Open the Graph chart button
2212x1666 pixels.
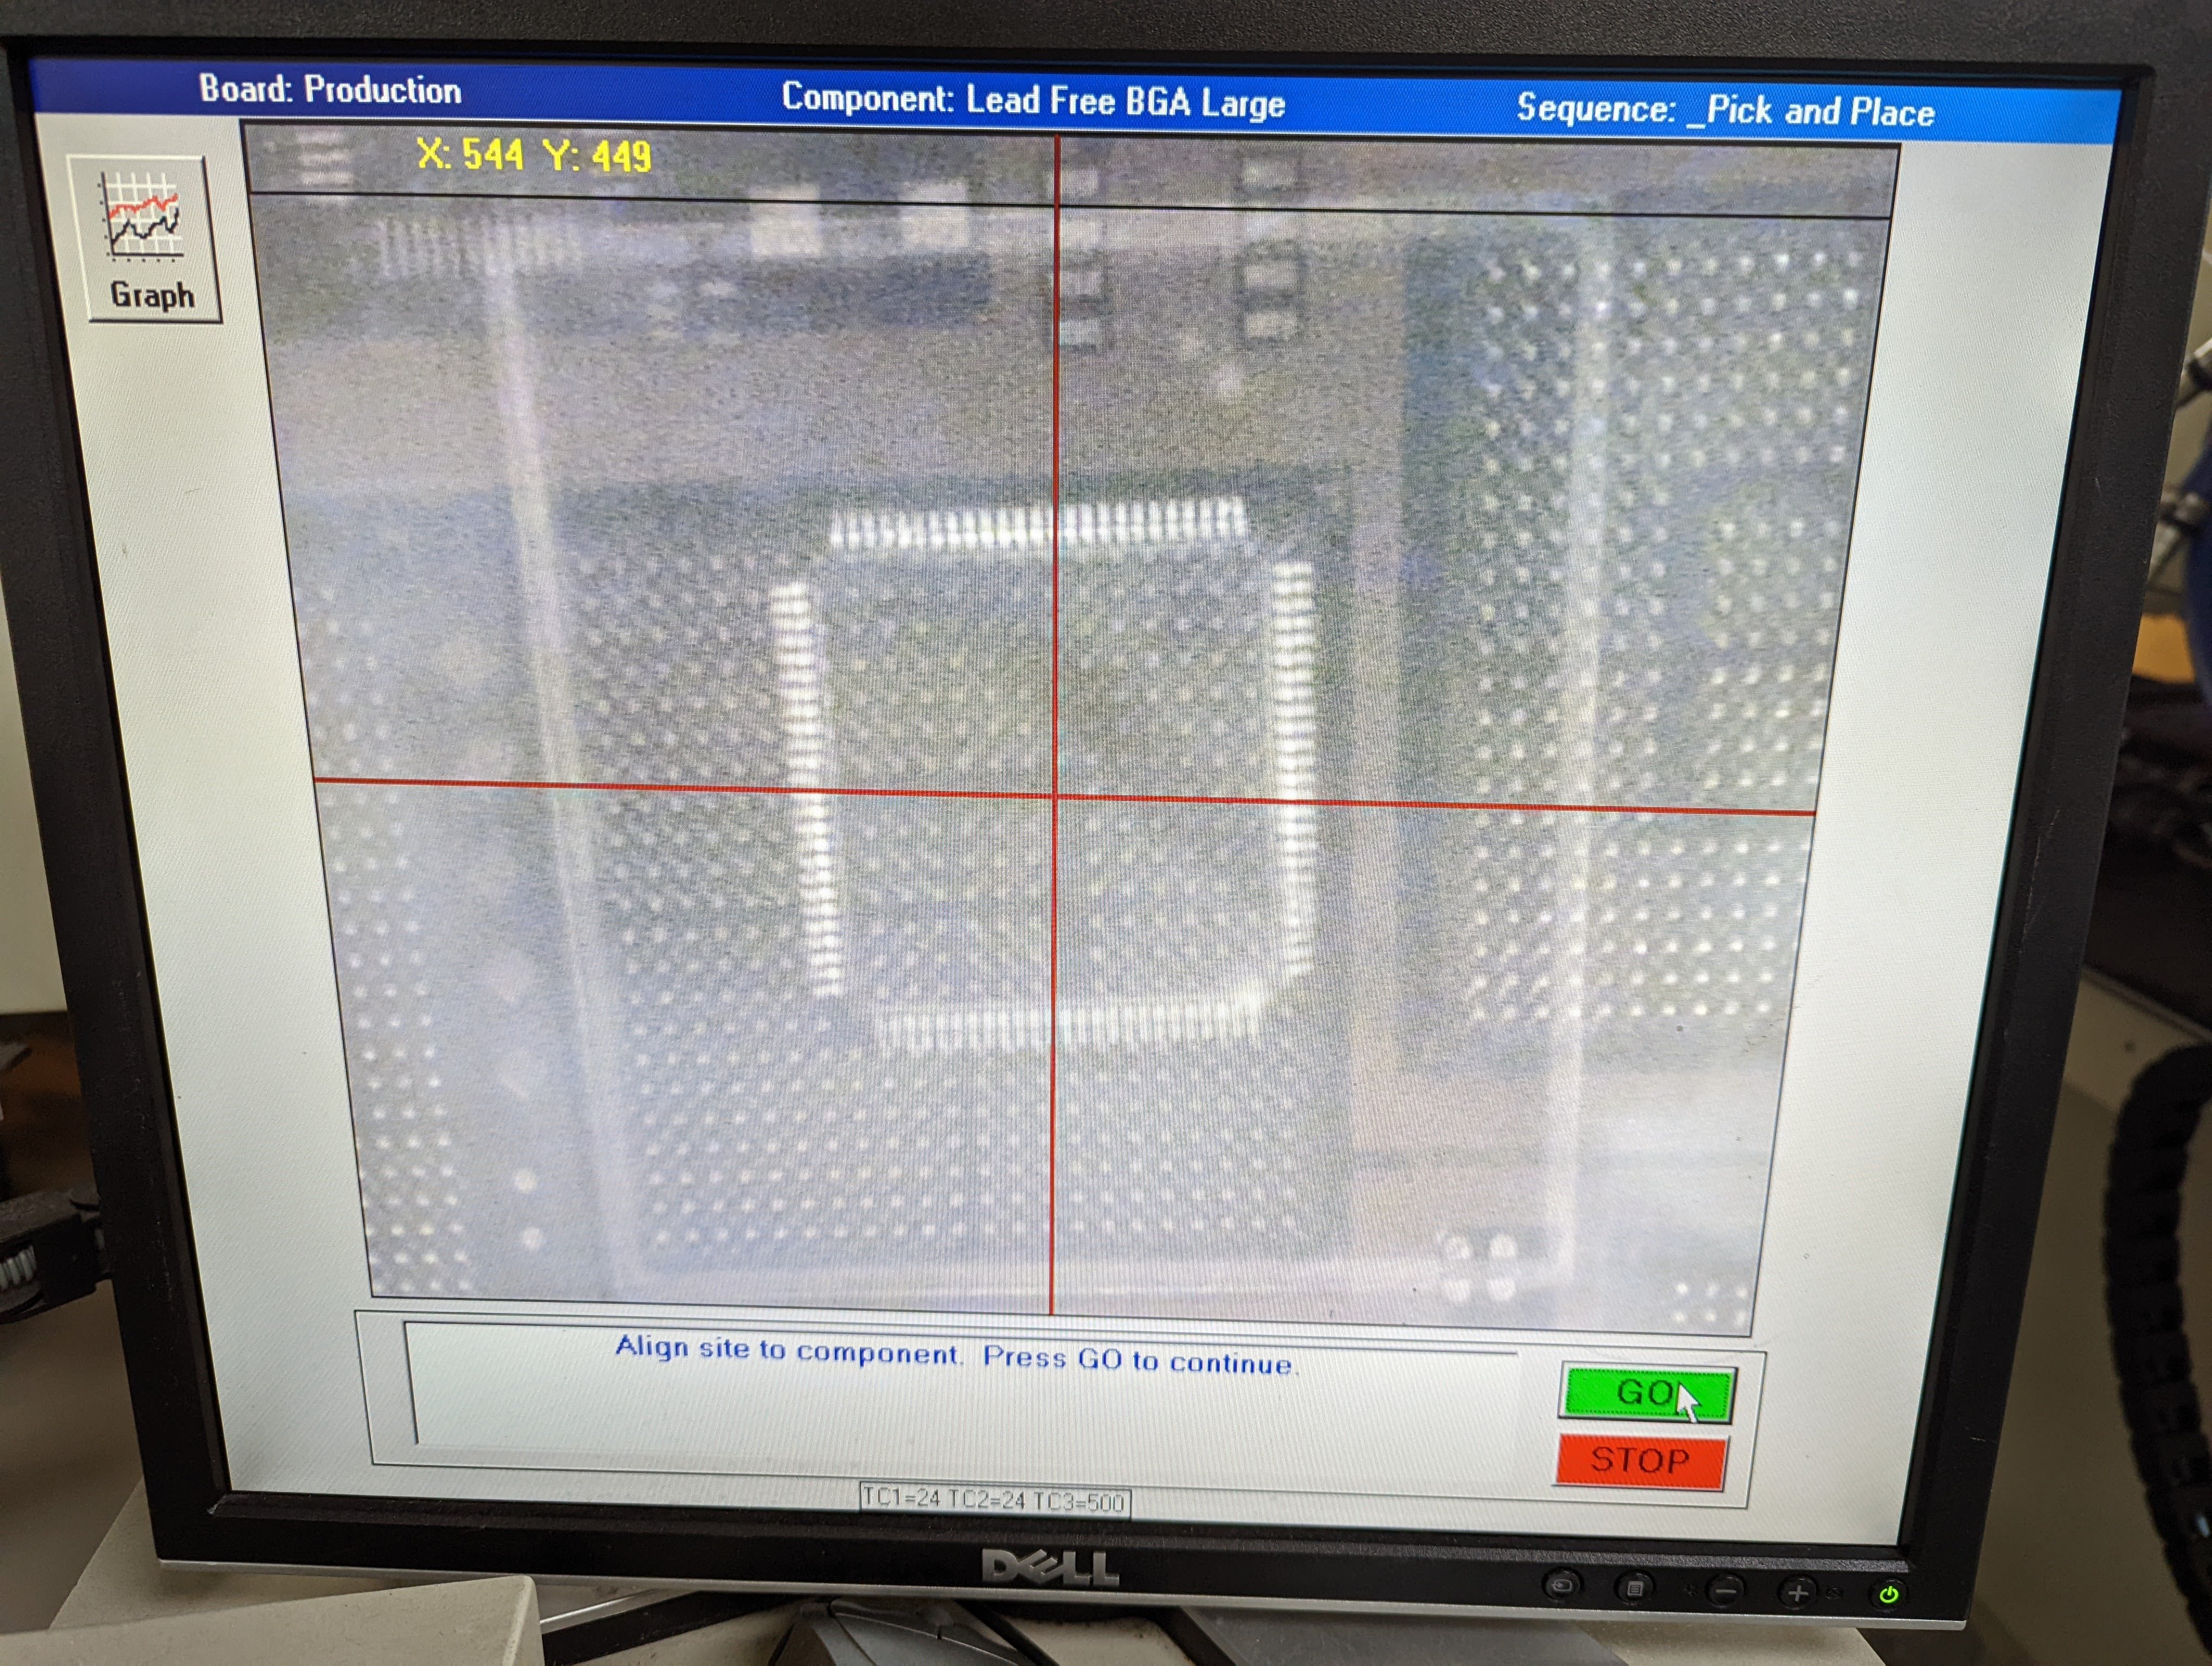click(152, 240)
